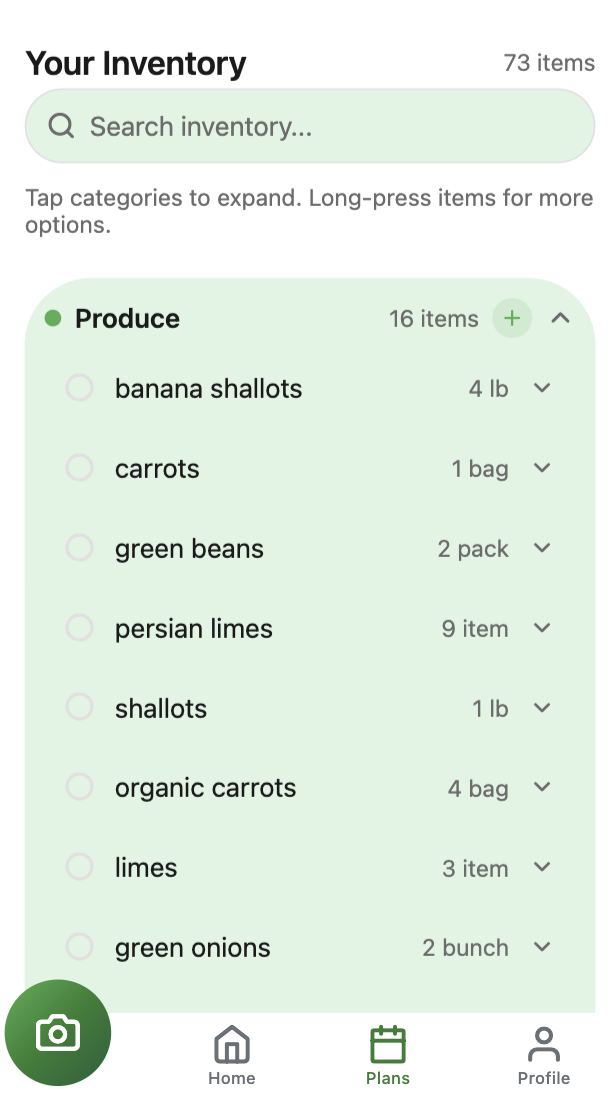The height and width of the screenshot is (1100, 614).
Task: Tap the search inventory field
Action: [309, 126]
